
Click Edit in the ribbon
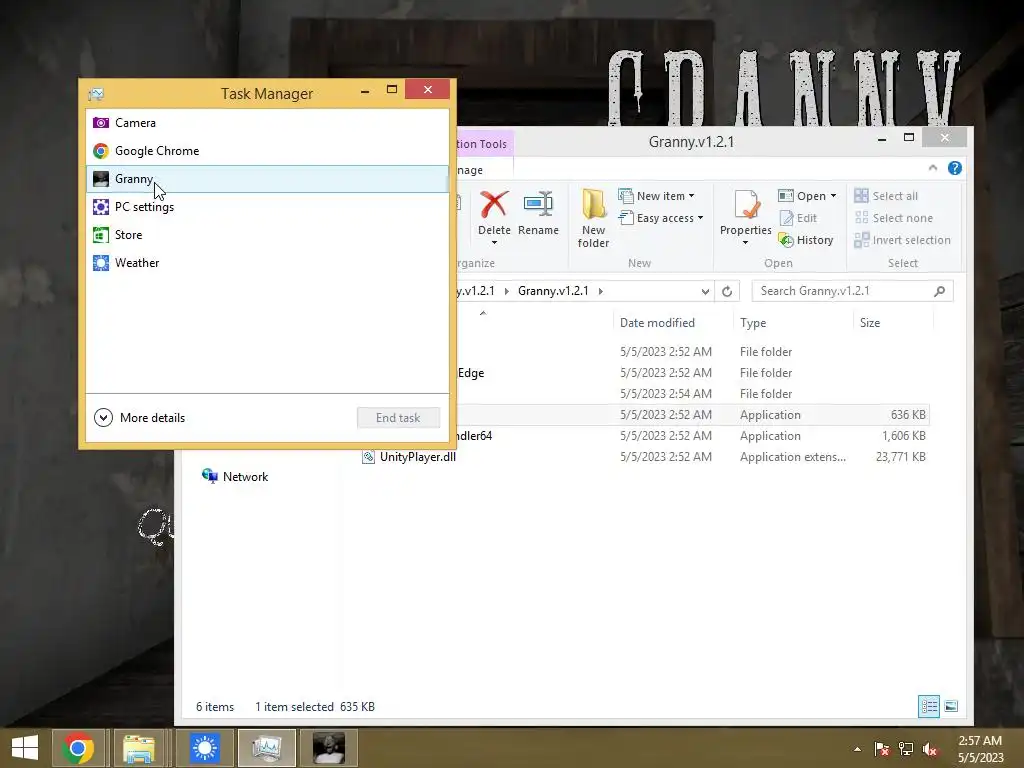tap(798, 218)
